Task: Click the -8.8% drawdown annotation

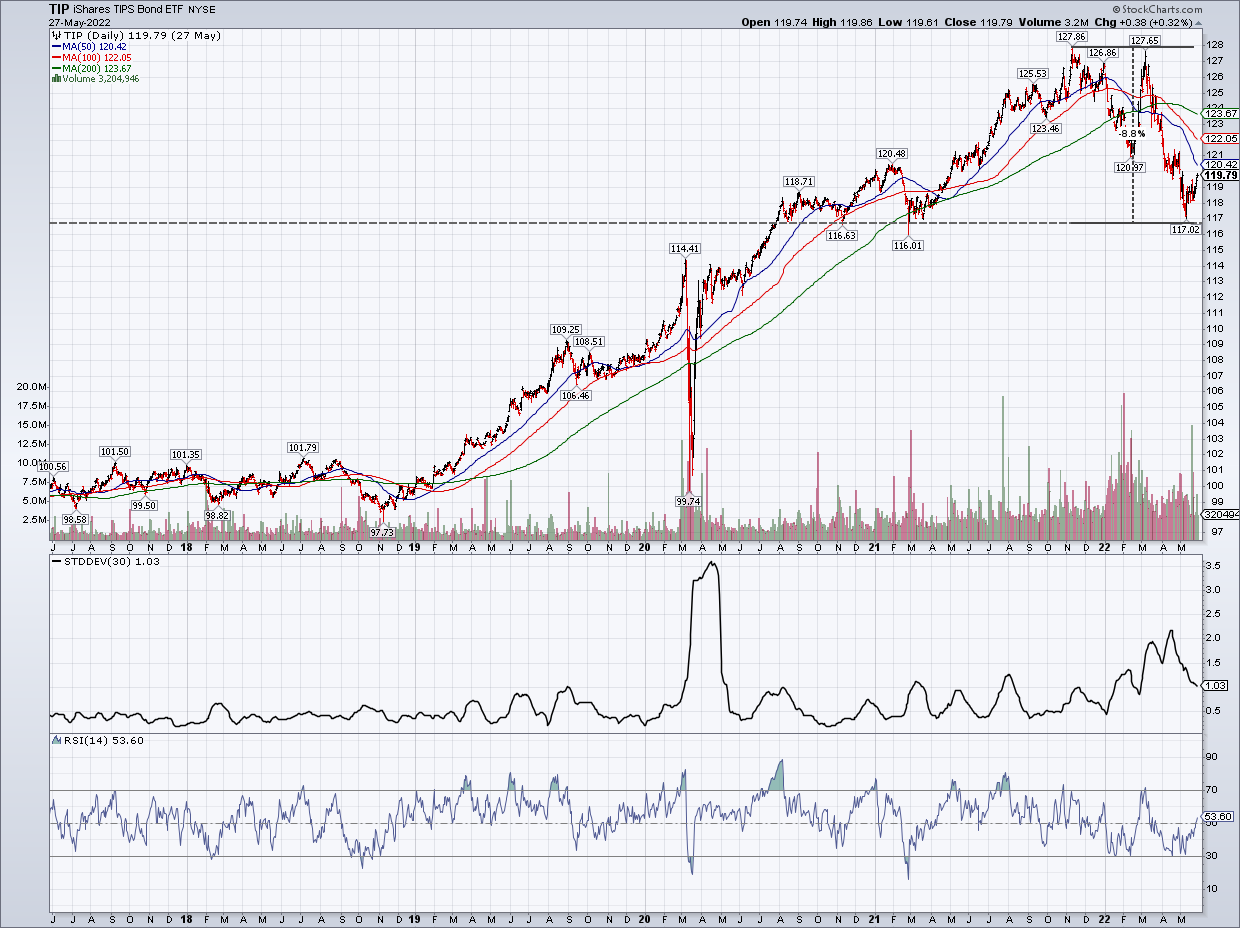Action: [x=1132, y=133]
